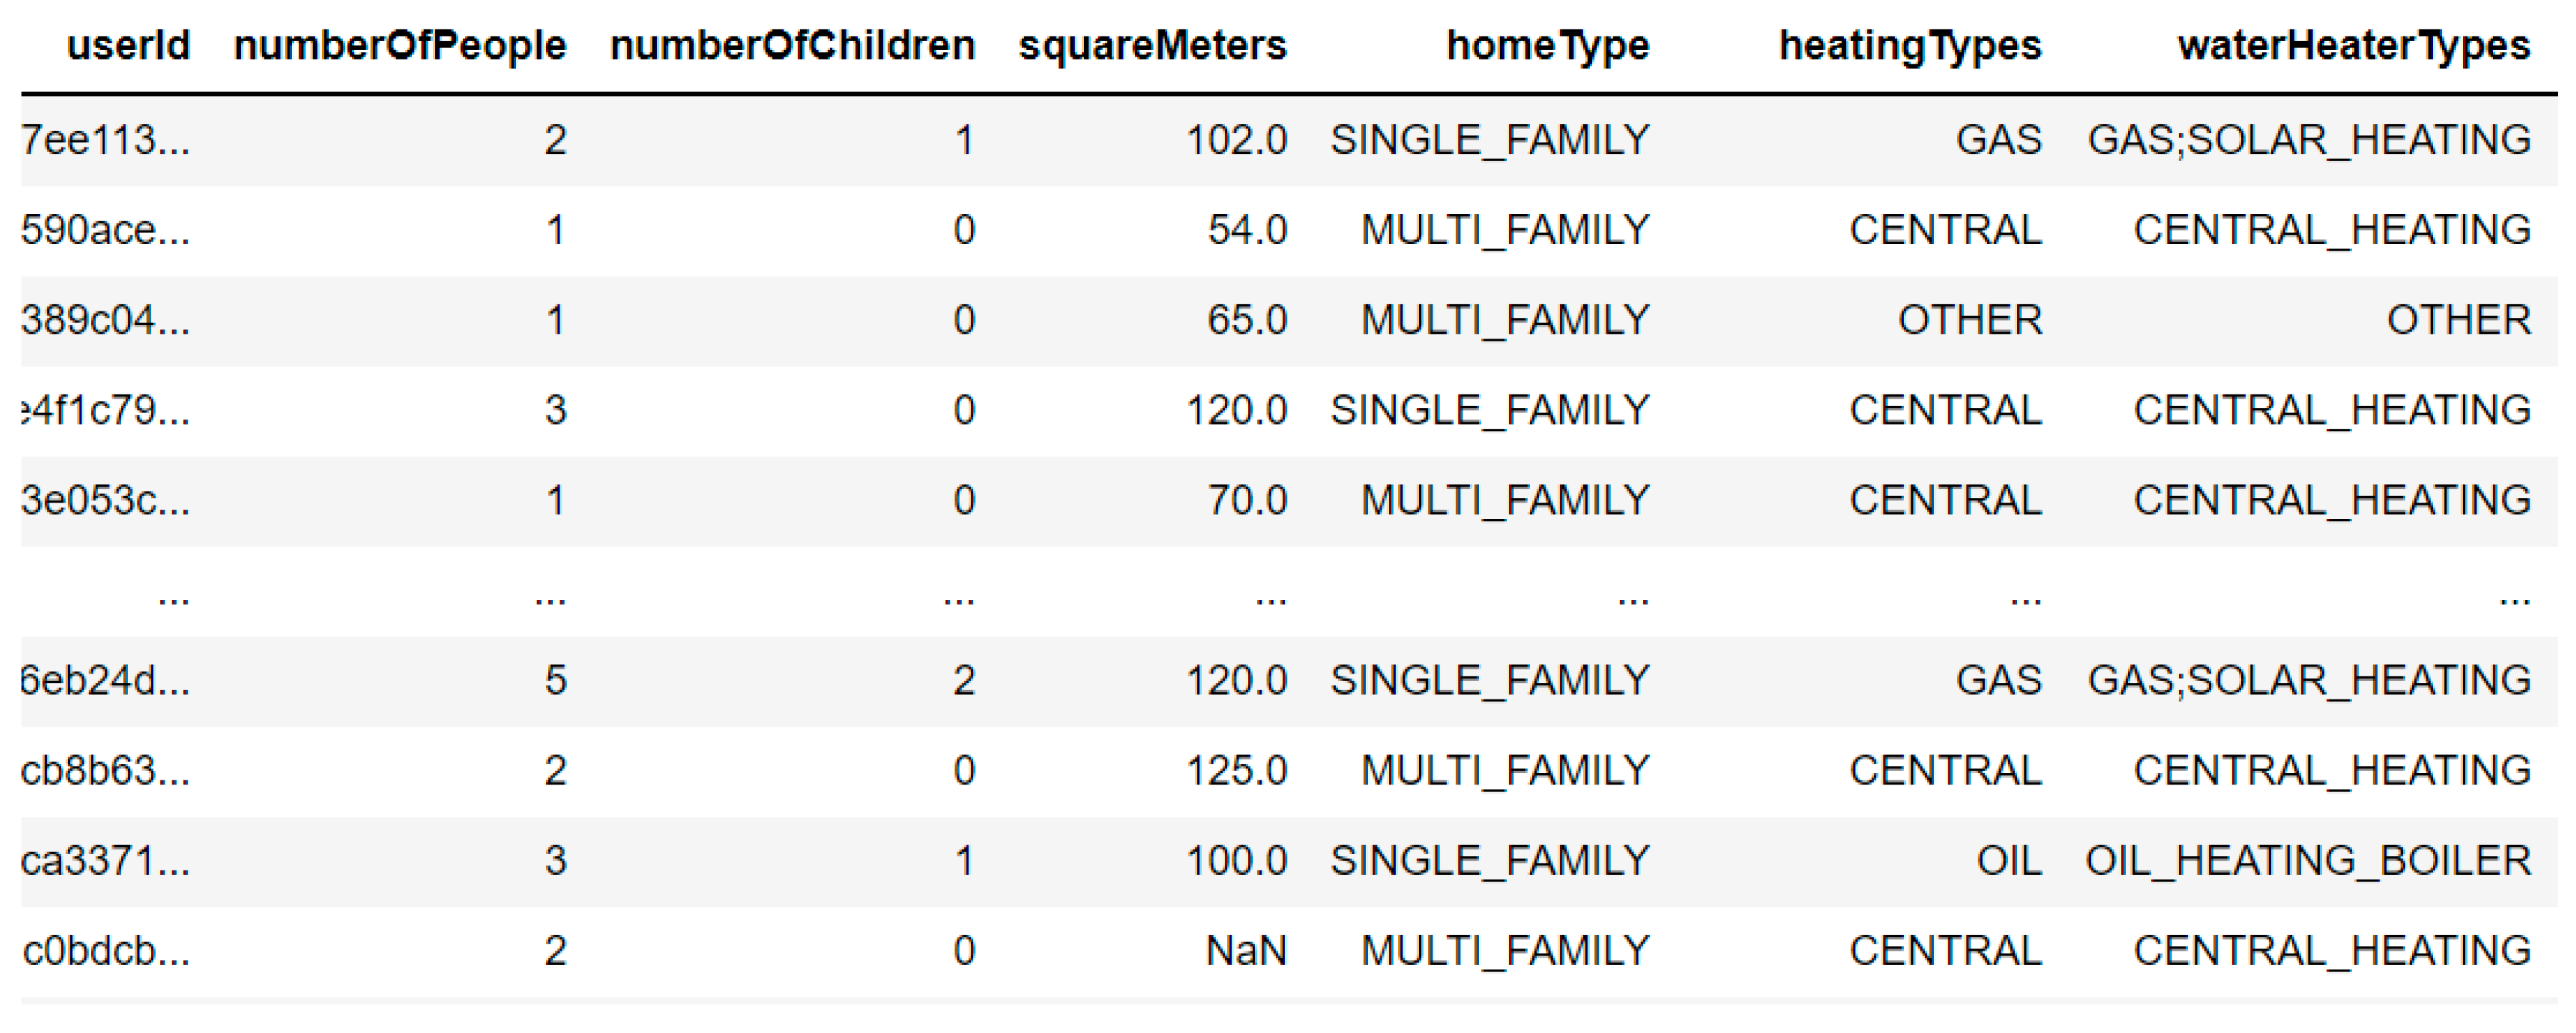Click the userId cell 6eb24d...
This screenshot has width=2576, height=1033.
[x=106, y=680]
